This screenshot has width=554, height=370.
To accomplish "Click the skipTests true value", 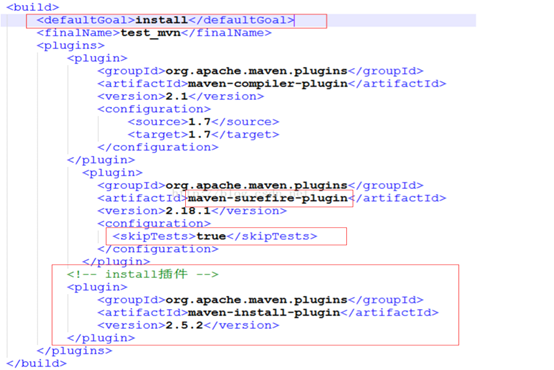I will pyautogui.click(x=211, y=236).
